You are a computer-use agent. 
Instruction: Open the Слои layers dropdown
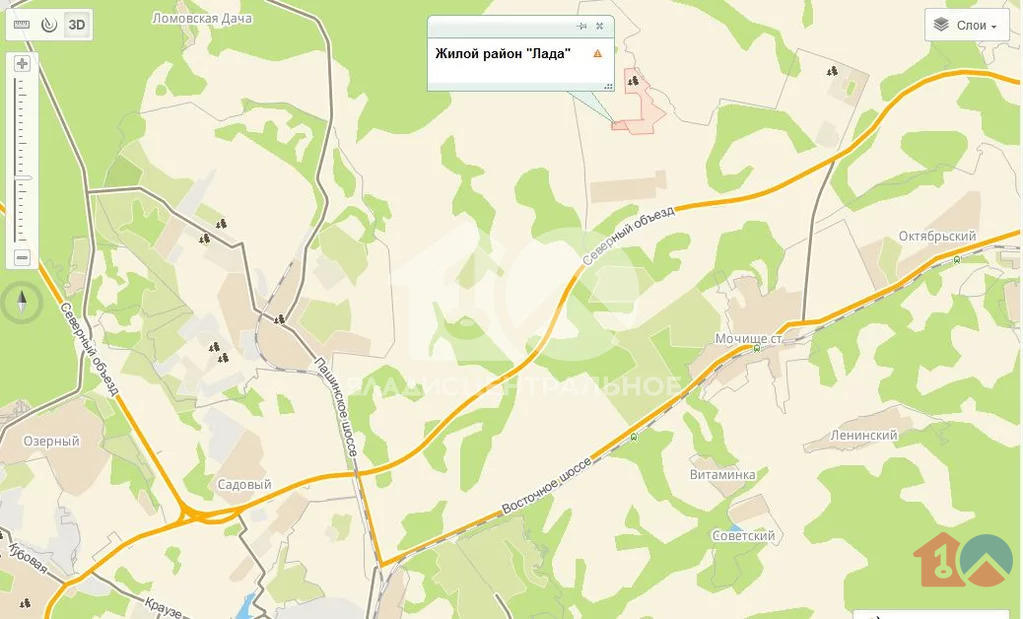tap(967, 25)
